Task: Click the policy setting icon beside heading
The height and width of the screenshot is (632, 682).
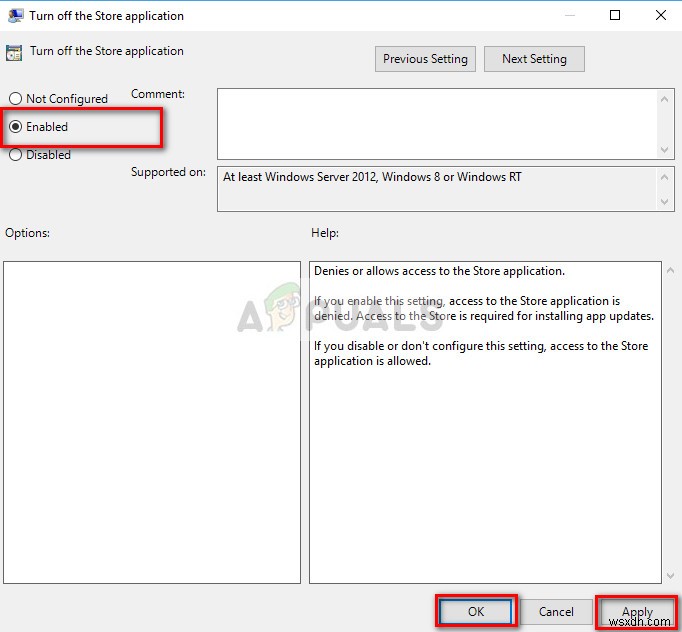Action: pyautogui.click(x=14, y=53)
